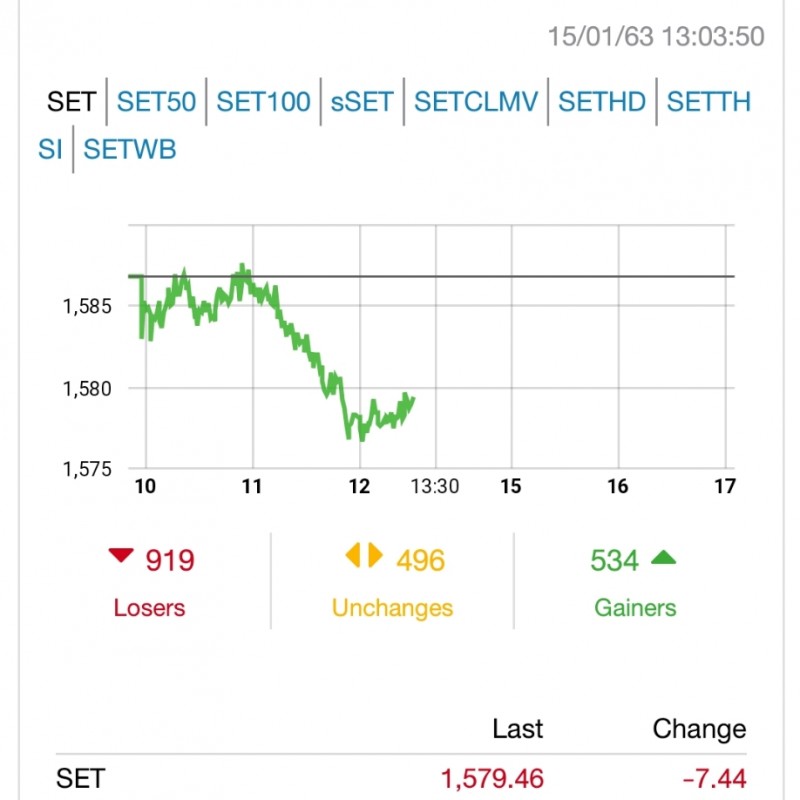Click the yellow Unchanges double-arrow icon

pyautogui.click(x=364, y=556)
